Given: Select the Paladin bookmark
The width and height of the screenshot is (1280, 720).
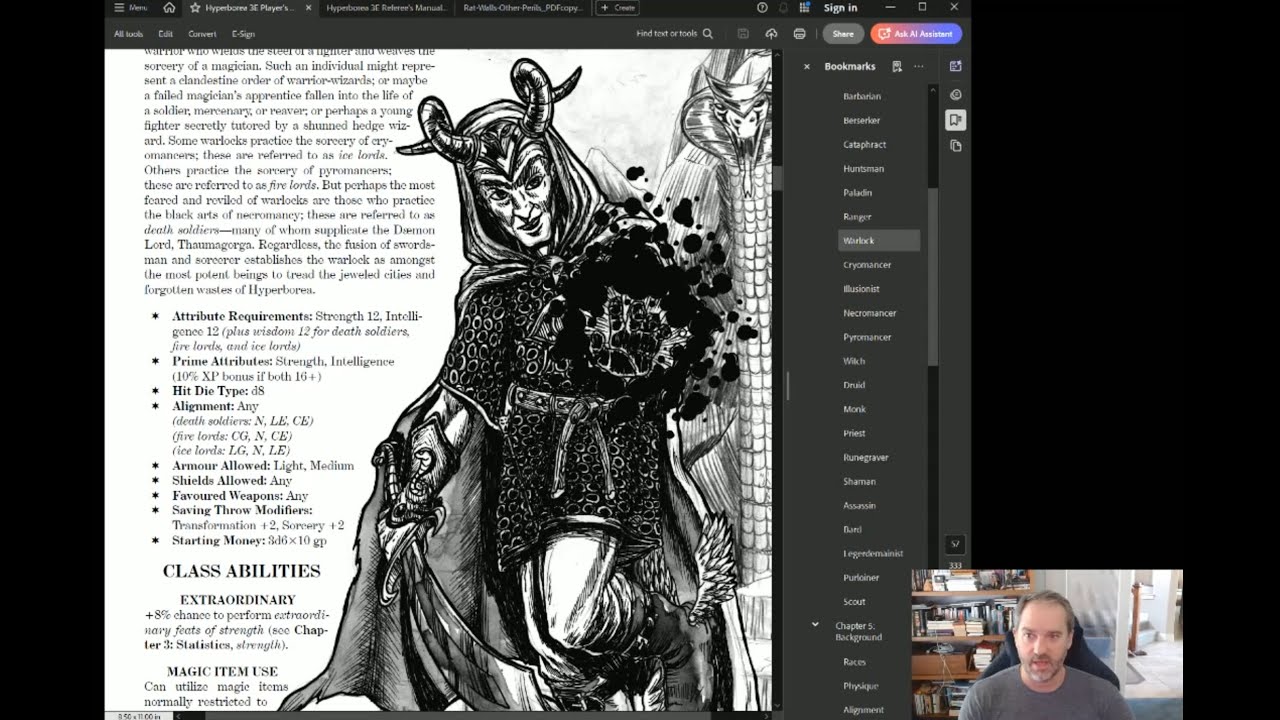Looking at the screenshot, I should click(x=857, y=192).
